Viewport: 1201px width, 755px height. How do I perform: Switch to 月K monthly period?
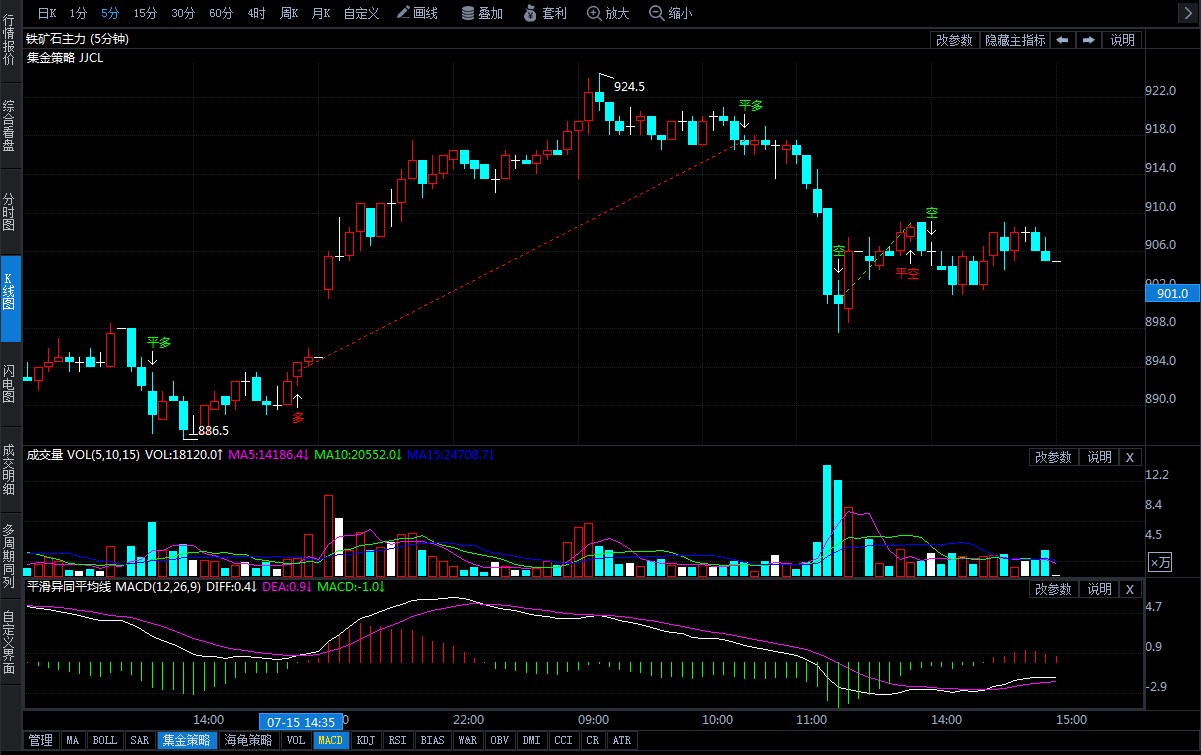click(321, 13)
